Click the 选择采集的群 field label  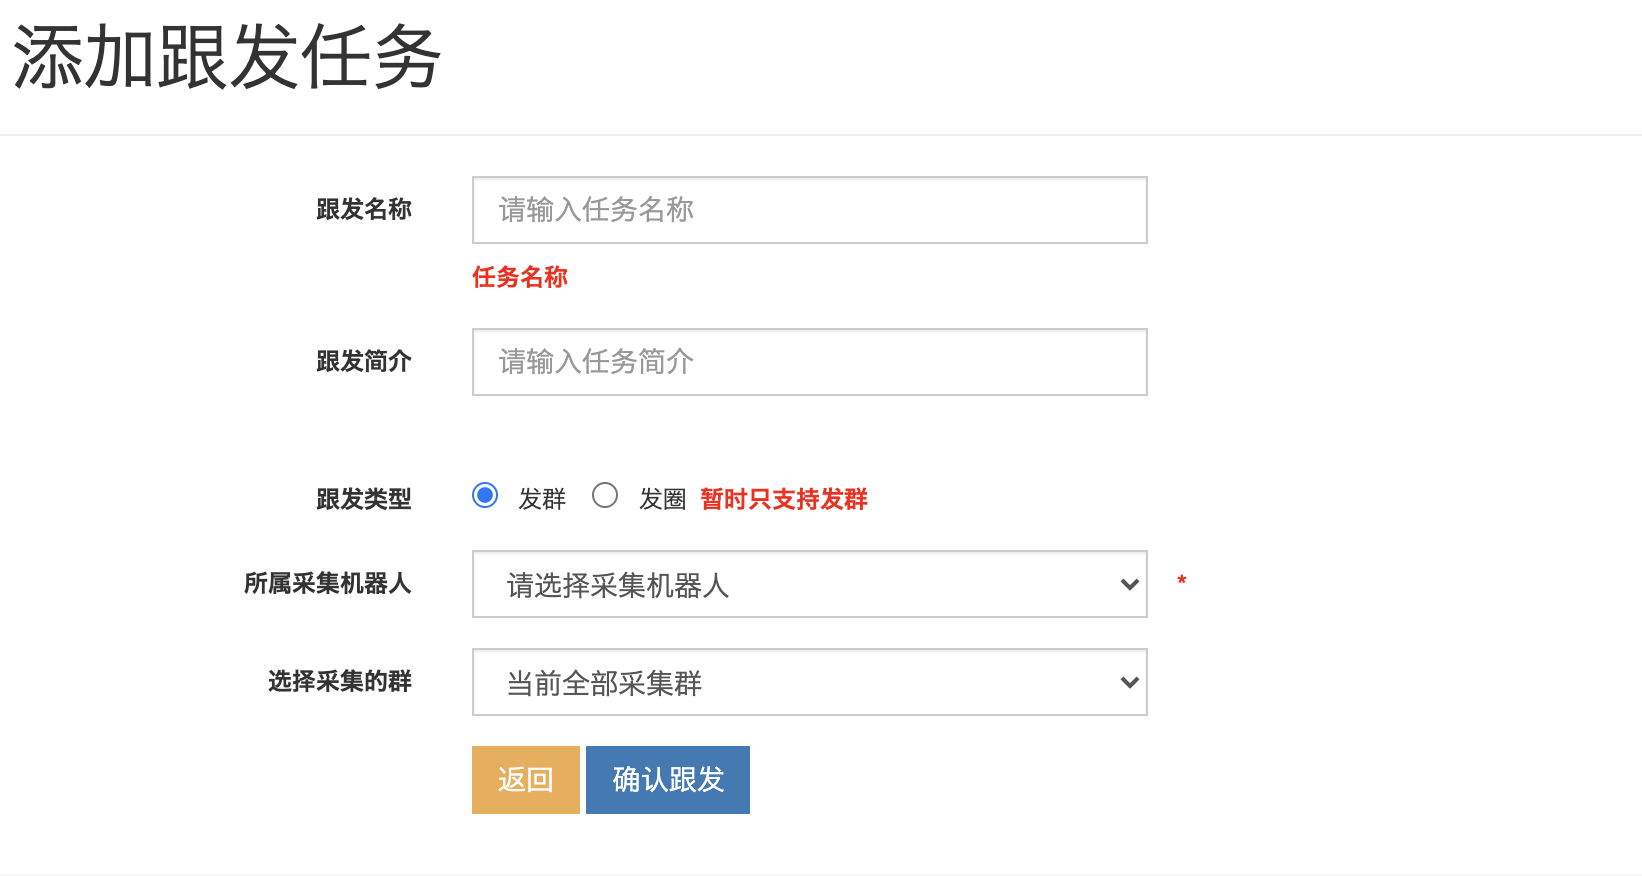(x=340, y=682)
